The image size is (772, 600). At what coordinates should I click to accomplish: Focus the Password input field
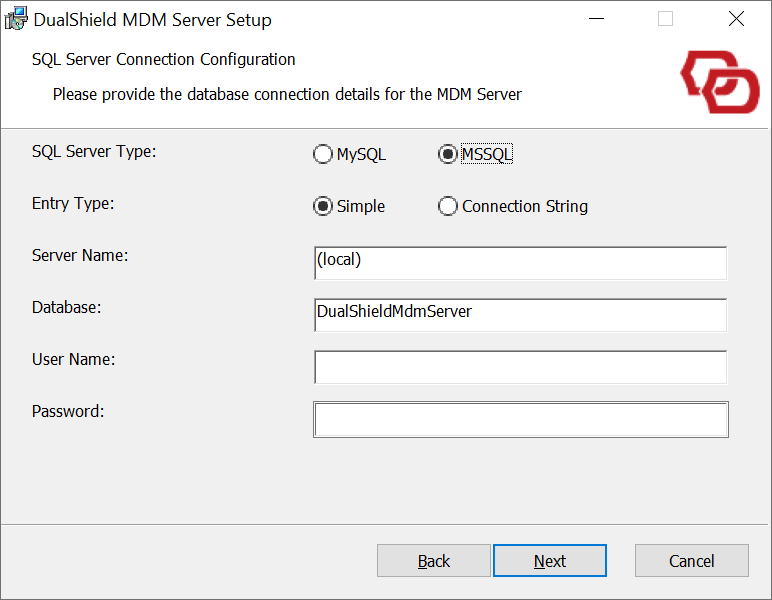click(x=520, y=420)
